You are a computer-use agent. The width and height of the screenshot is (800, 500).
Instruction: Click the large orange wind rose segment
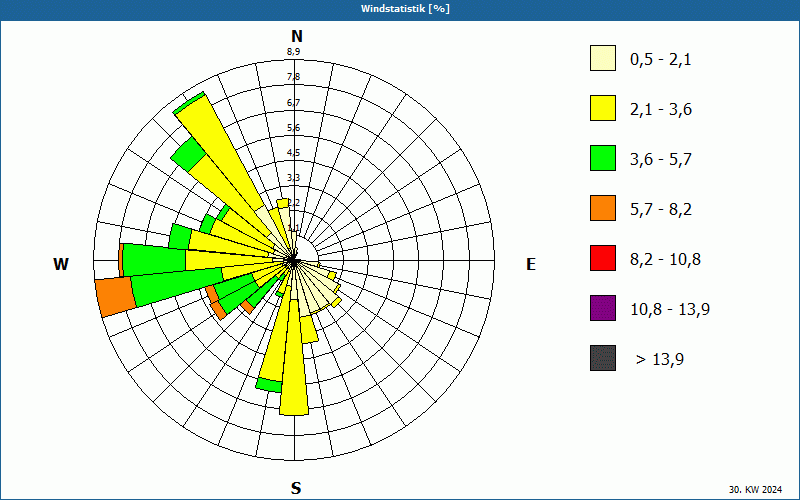[x=115, y=297]
